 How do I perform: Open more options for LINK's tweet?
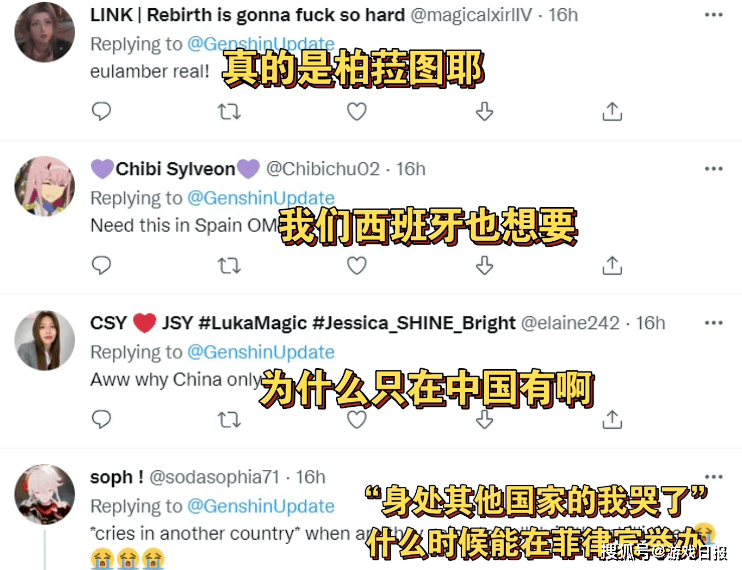714,15
